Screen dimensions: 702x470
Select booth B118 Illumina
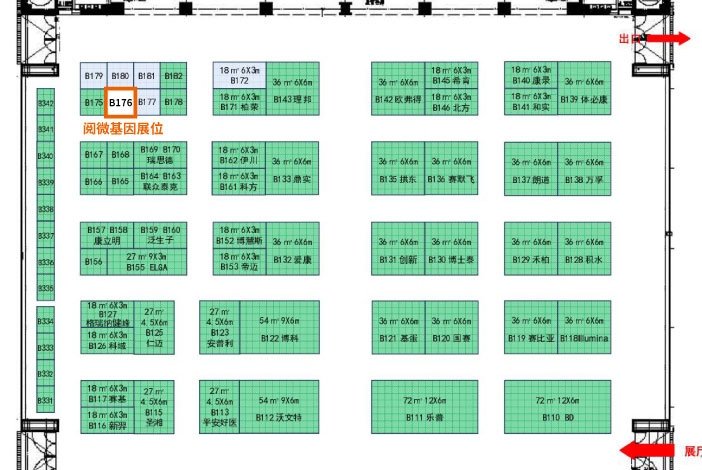tap(583, 327)
